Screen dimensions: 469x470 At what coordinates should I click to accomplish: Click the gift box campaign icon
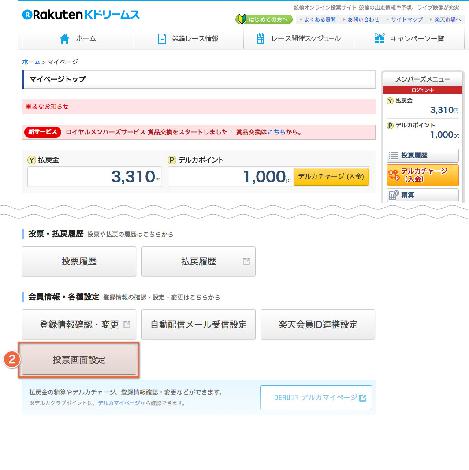click(379, 38)
